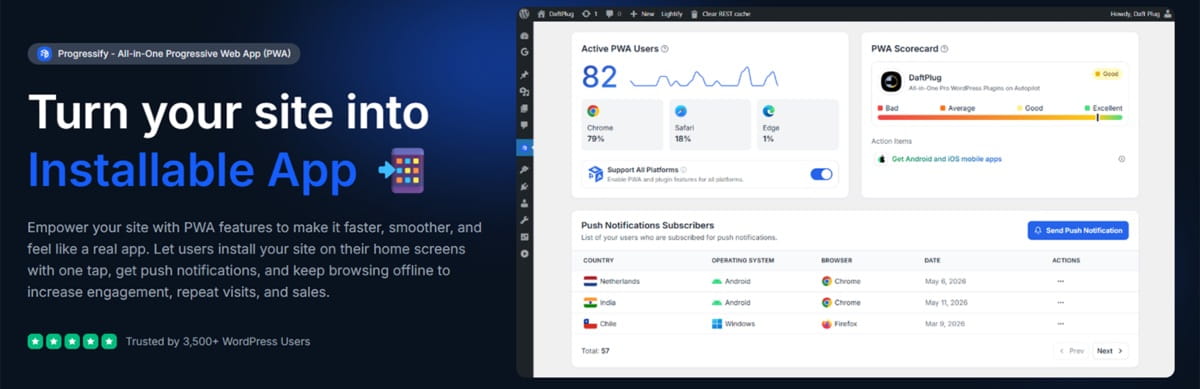Screen dimensions: 1200x389
Task: Open the Pages icon in sidebar
Action: 524,108
